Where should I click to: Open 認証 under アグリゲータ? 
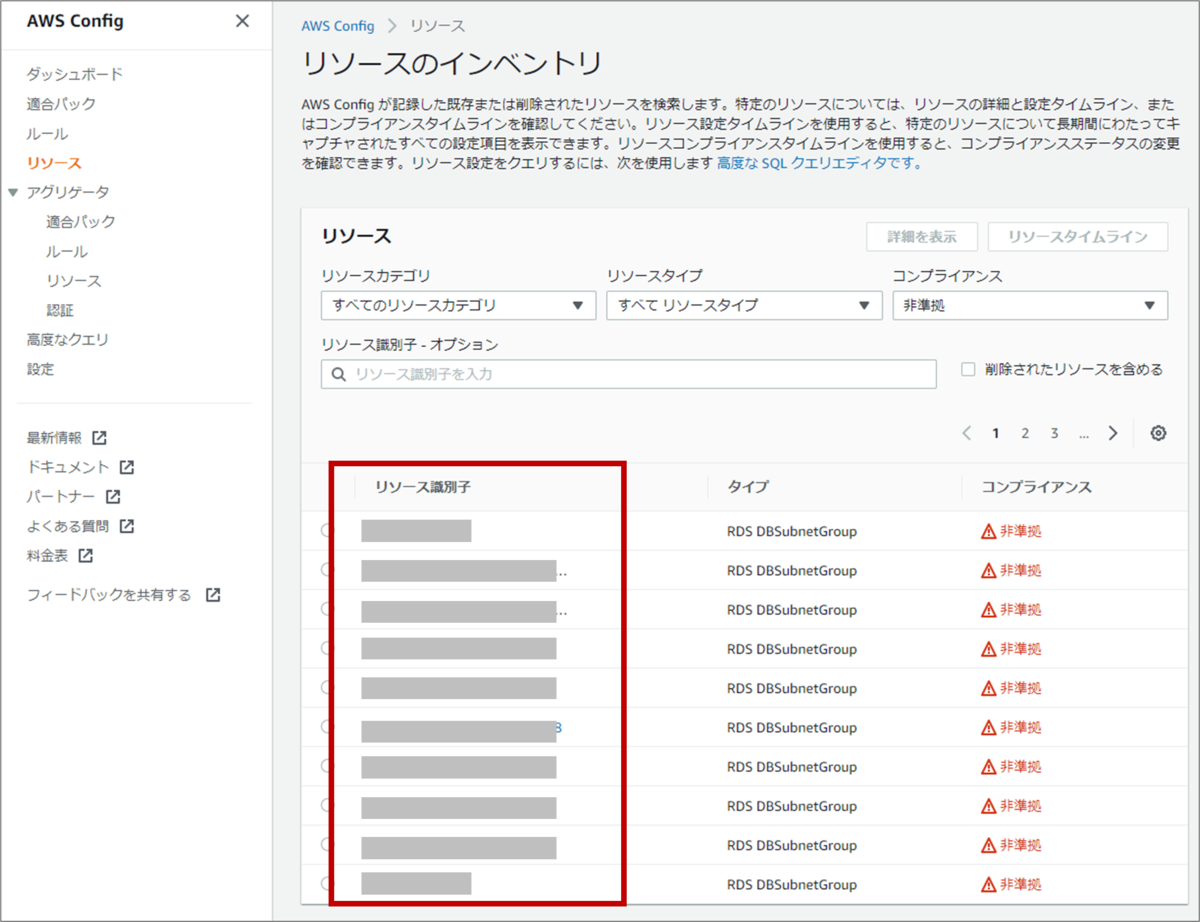60,311
